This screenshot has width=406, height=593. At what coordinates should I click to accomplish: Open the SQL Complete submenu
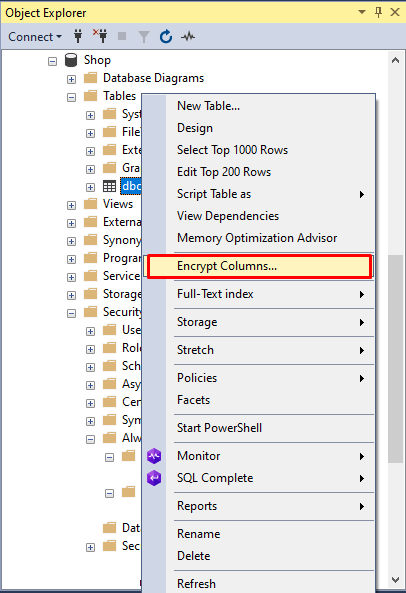tap(270, 478)
